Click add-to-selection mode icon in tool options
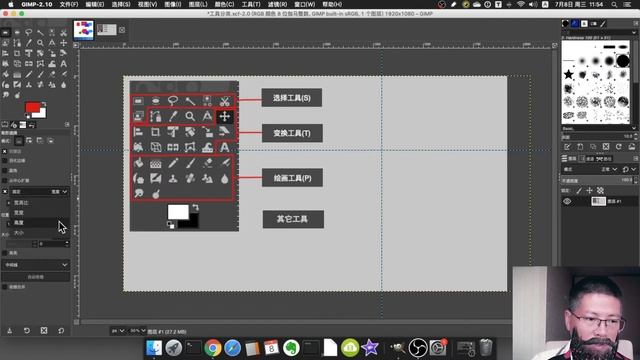The width and height of the screenshot is (640, 360). [x=29, y=141]
